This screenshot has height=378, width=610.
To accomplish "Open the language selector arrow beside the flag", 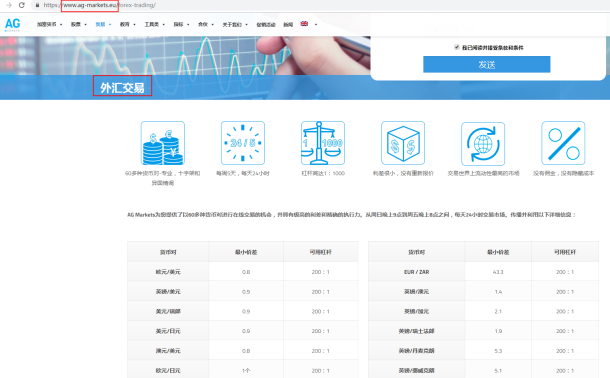I will point(316,24).
